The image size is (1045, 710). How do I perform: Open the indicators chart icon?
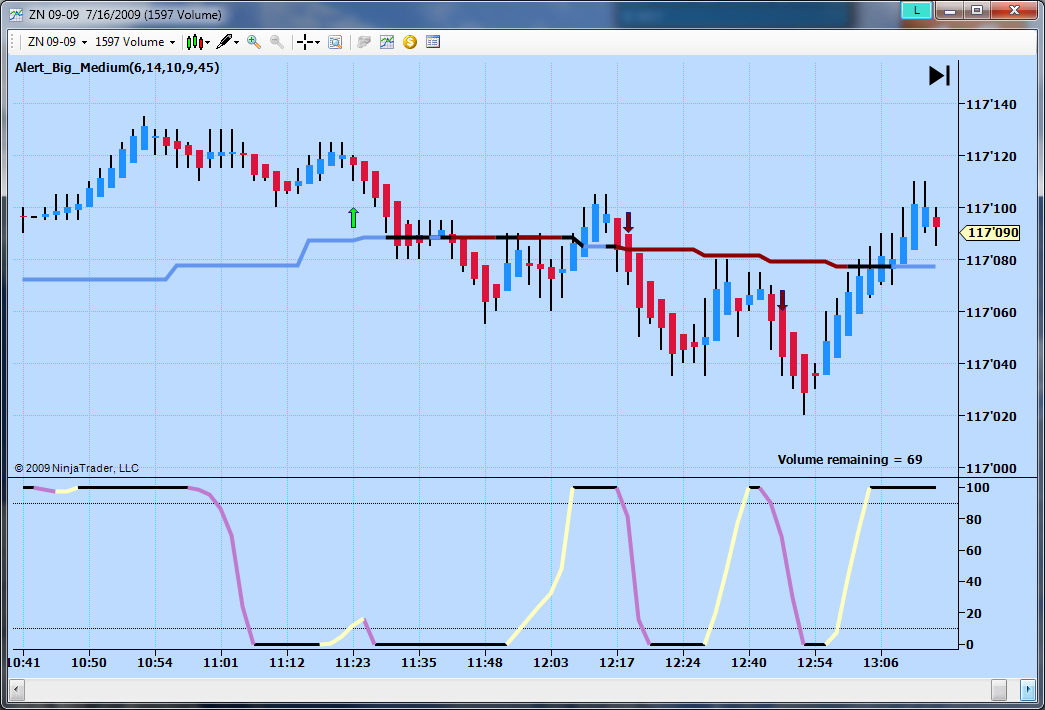click(387, 42)
